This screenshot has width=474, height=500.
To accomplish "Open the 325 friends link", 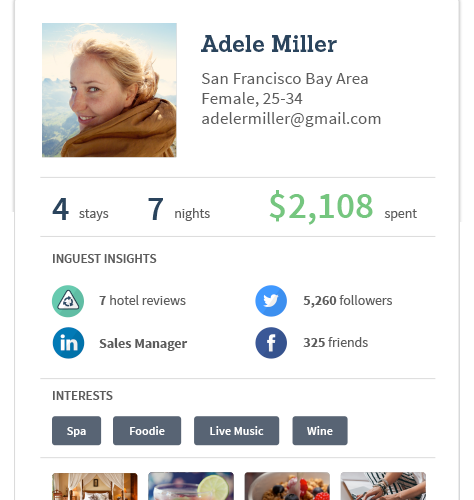I will 336,343.
